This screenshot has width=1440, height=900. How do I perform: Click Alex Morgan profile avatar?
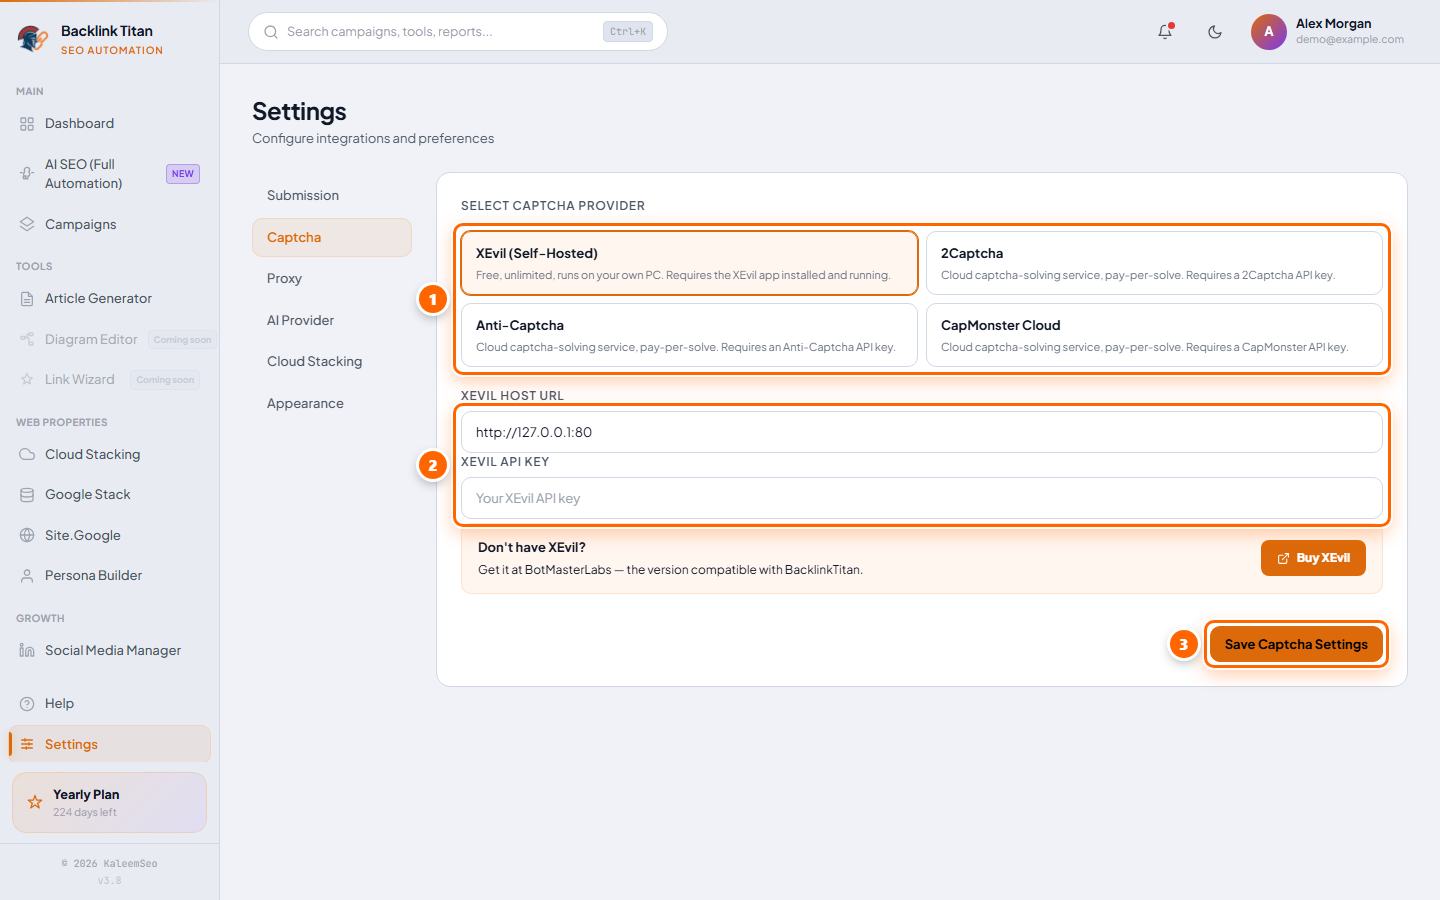coord(1269,32)
